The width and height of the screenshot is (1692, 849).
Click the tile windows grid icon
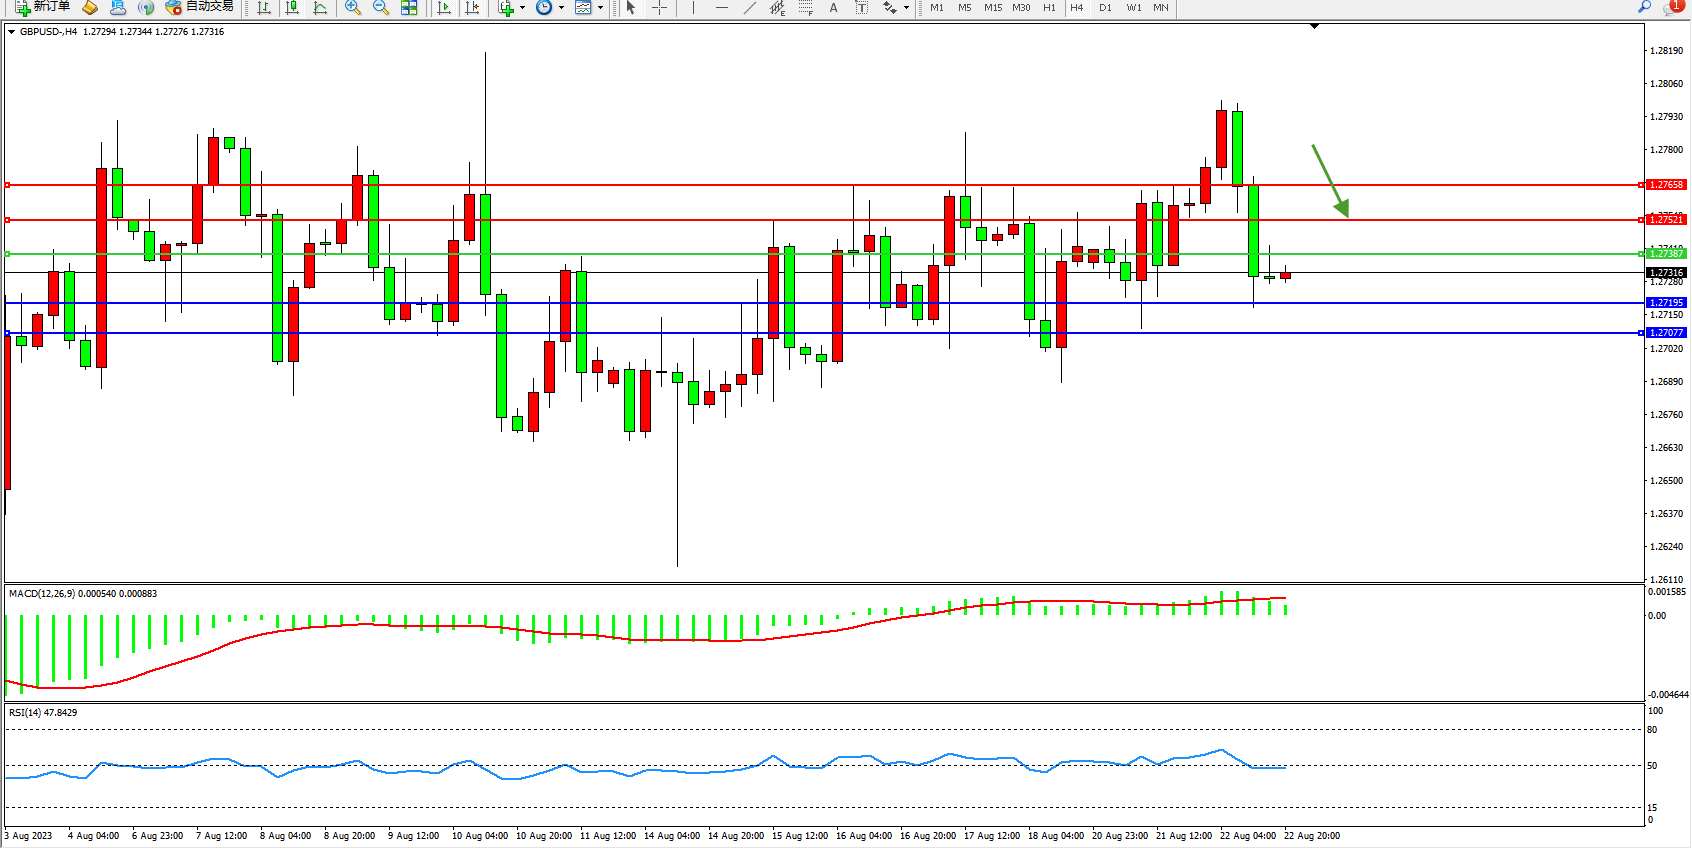409,8
